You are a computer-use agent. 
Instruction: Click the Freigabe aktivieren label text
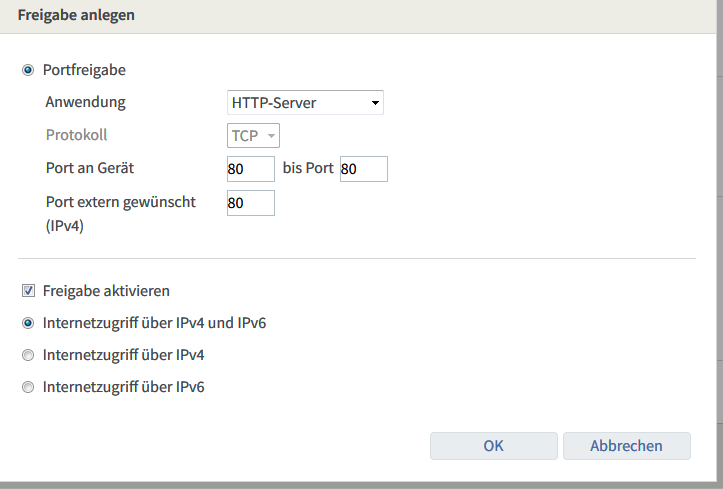(106, 291)
